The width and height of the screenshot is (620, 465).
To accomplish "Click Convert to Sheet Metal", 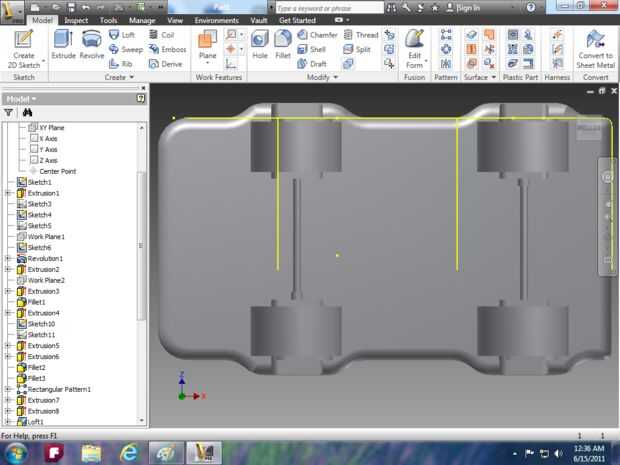I will (595, 49).
